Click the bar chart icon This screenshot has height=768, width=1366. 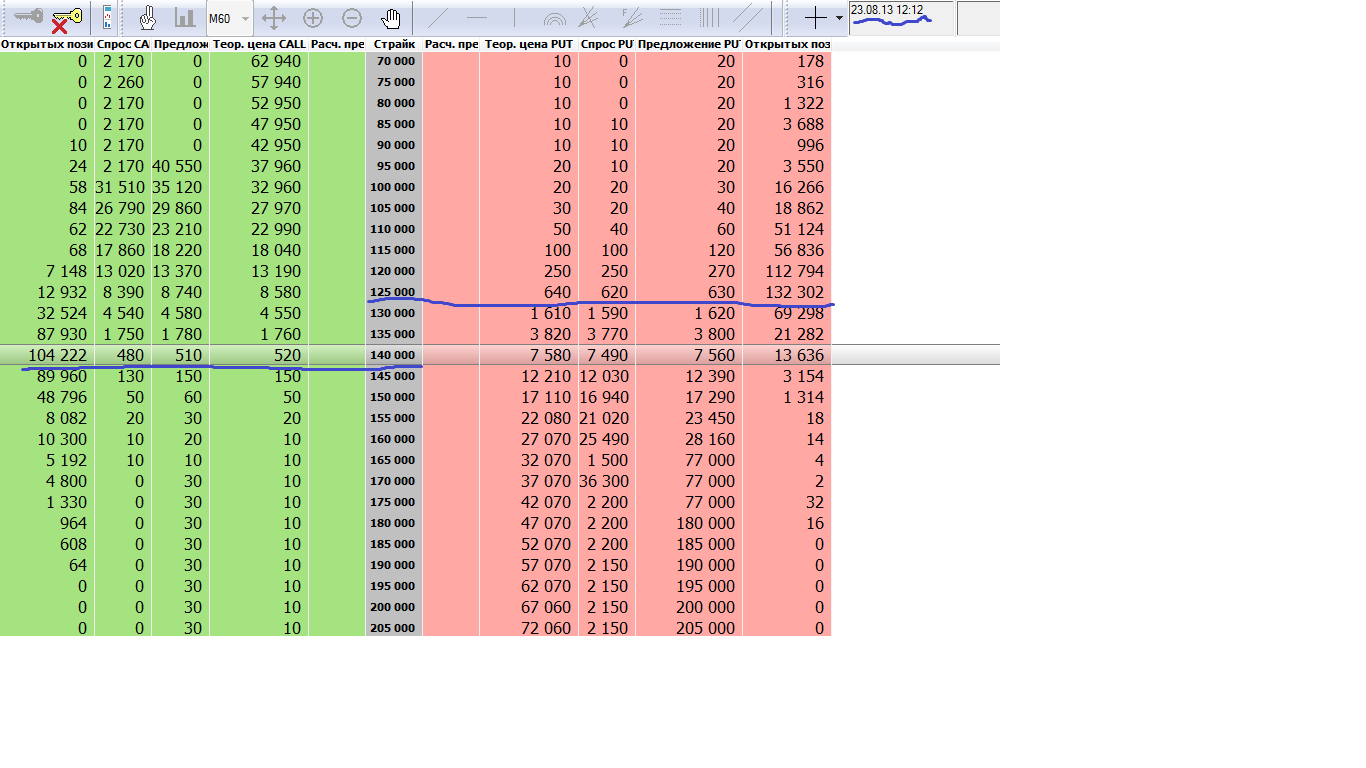coord(185,18)
